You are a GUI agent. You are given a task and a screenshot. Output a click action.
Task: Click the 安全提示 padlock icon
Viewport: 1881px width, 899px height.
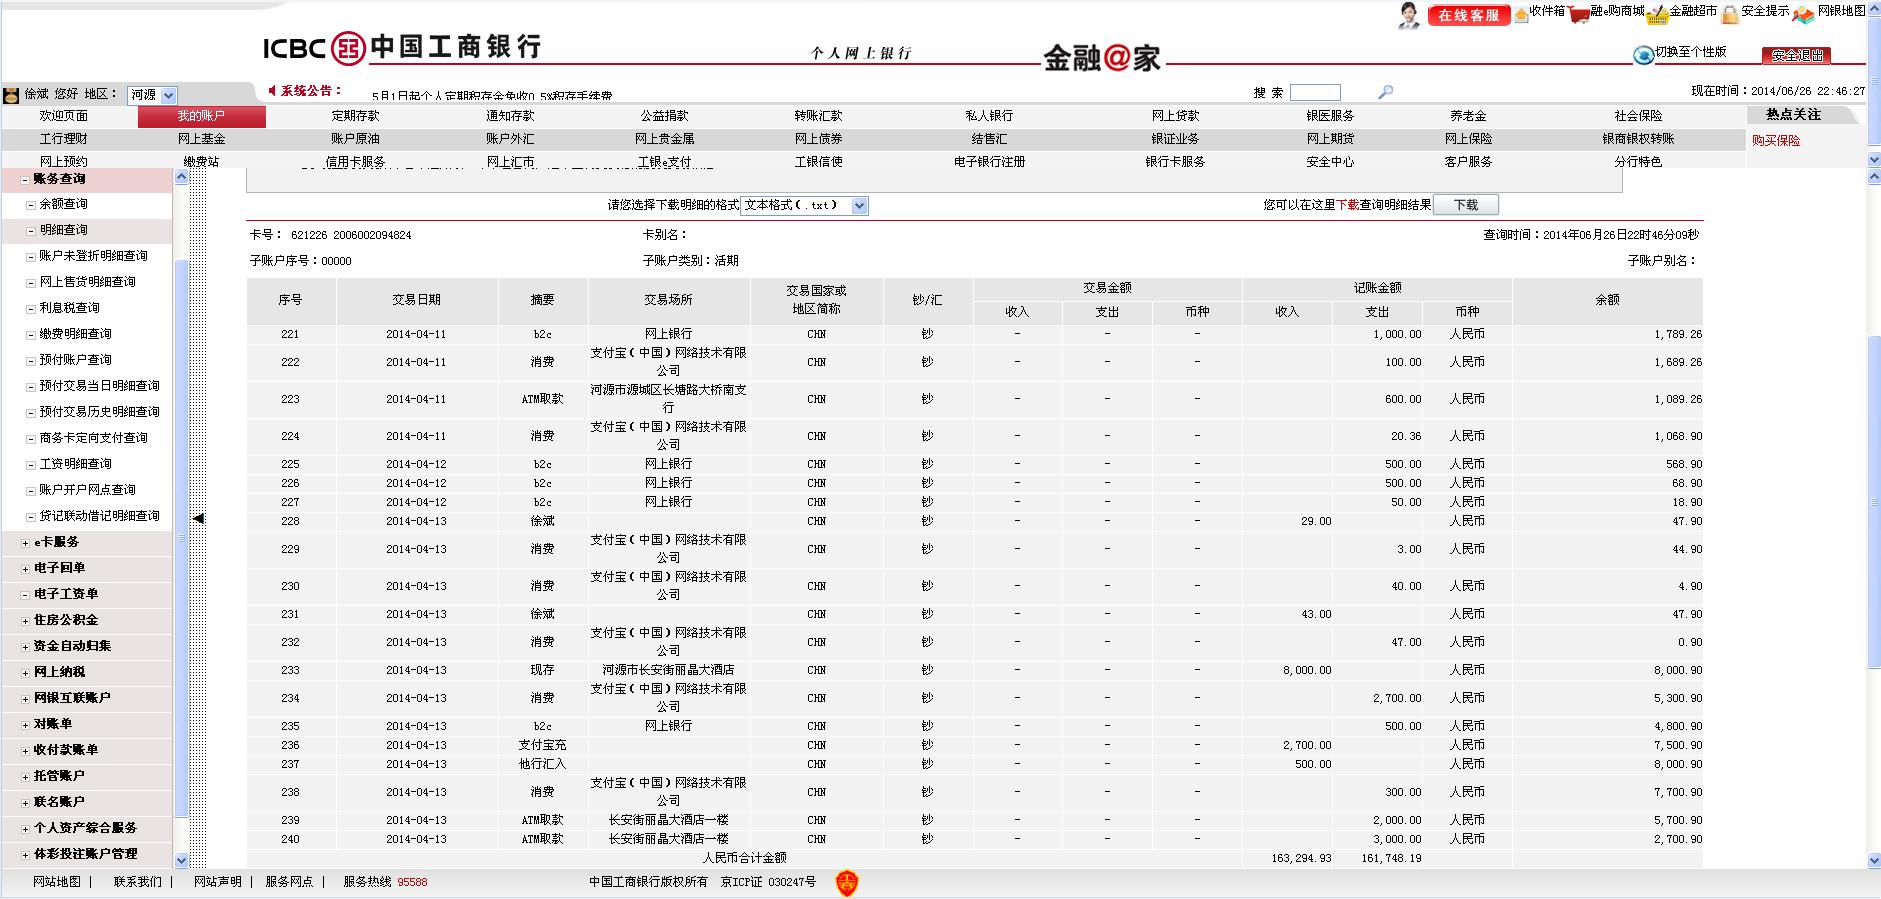coord(1730,13)
